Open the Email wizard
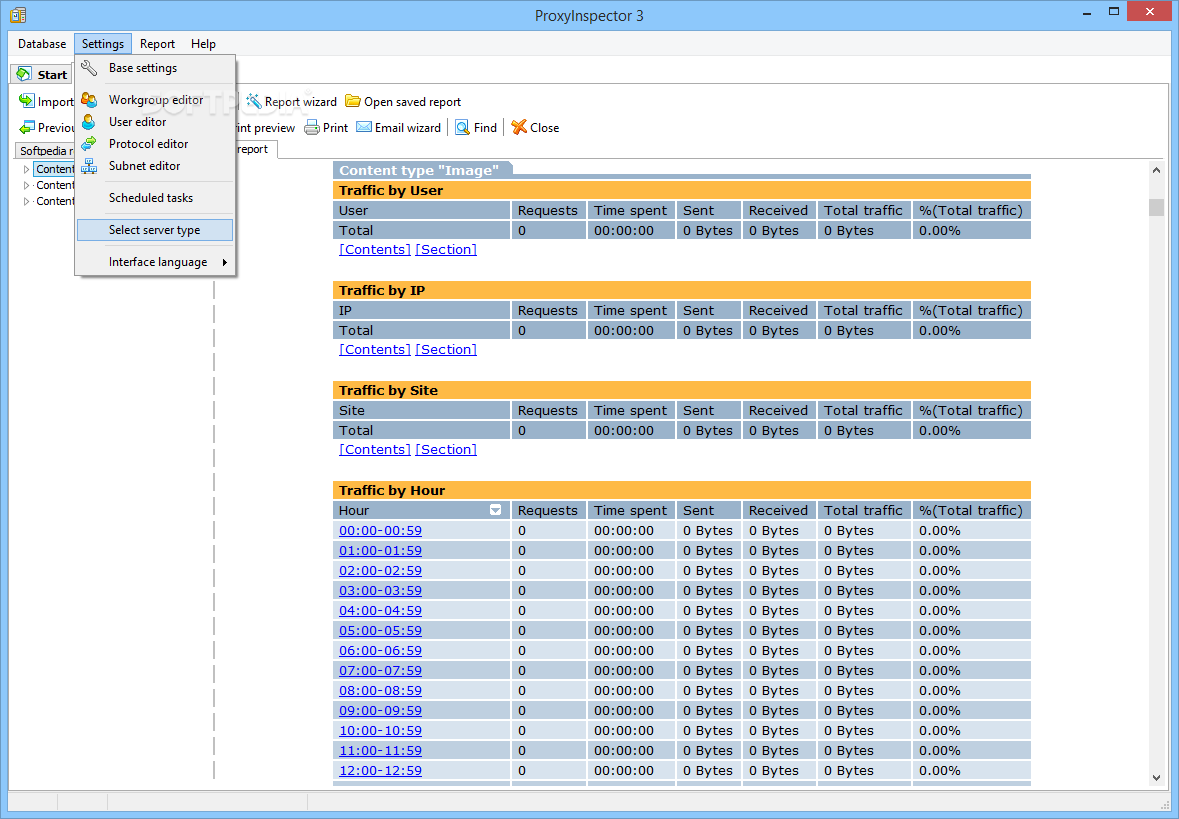Viewport: 1179px width, 819px height. coord(398,128)
